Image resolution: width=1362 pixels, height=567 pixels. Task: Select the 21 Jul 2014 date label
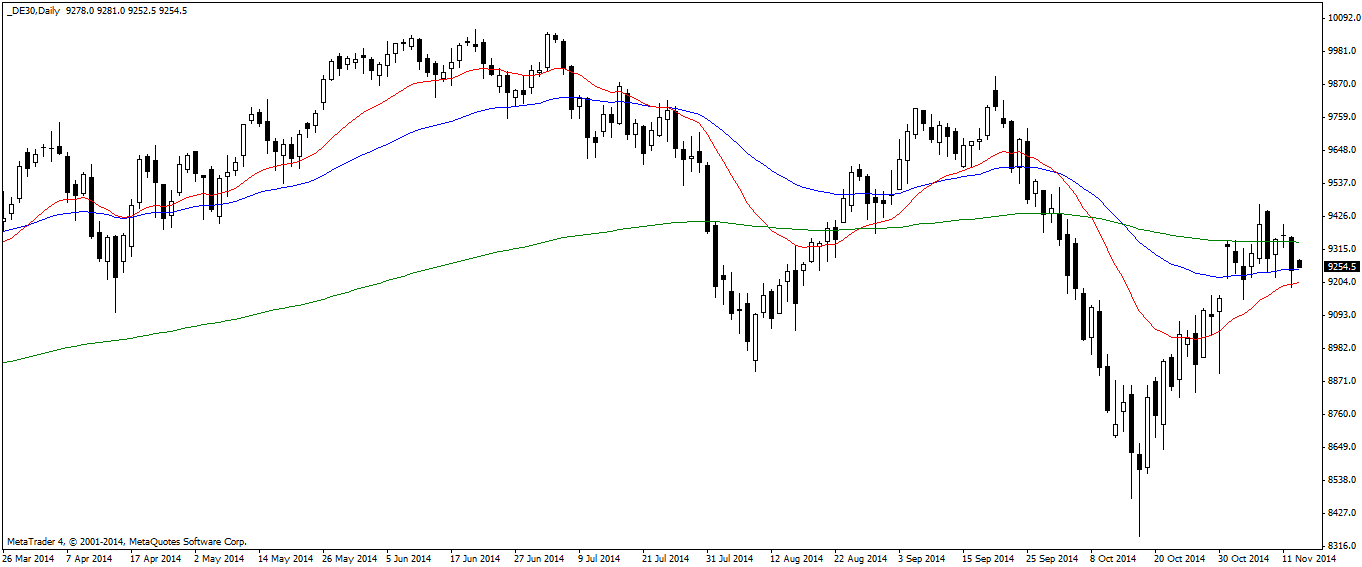tap(666, 558)
